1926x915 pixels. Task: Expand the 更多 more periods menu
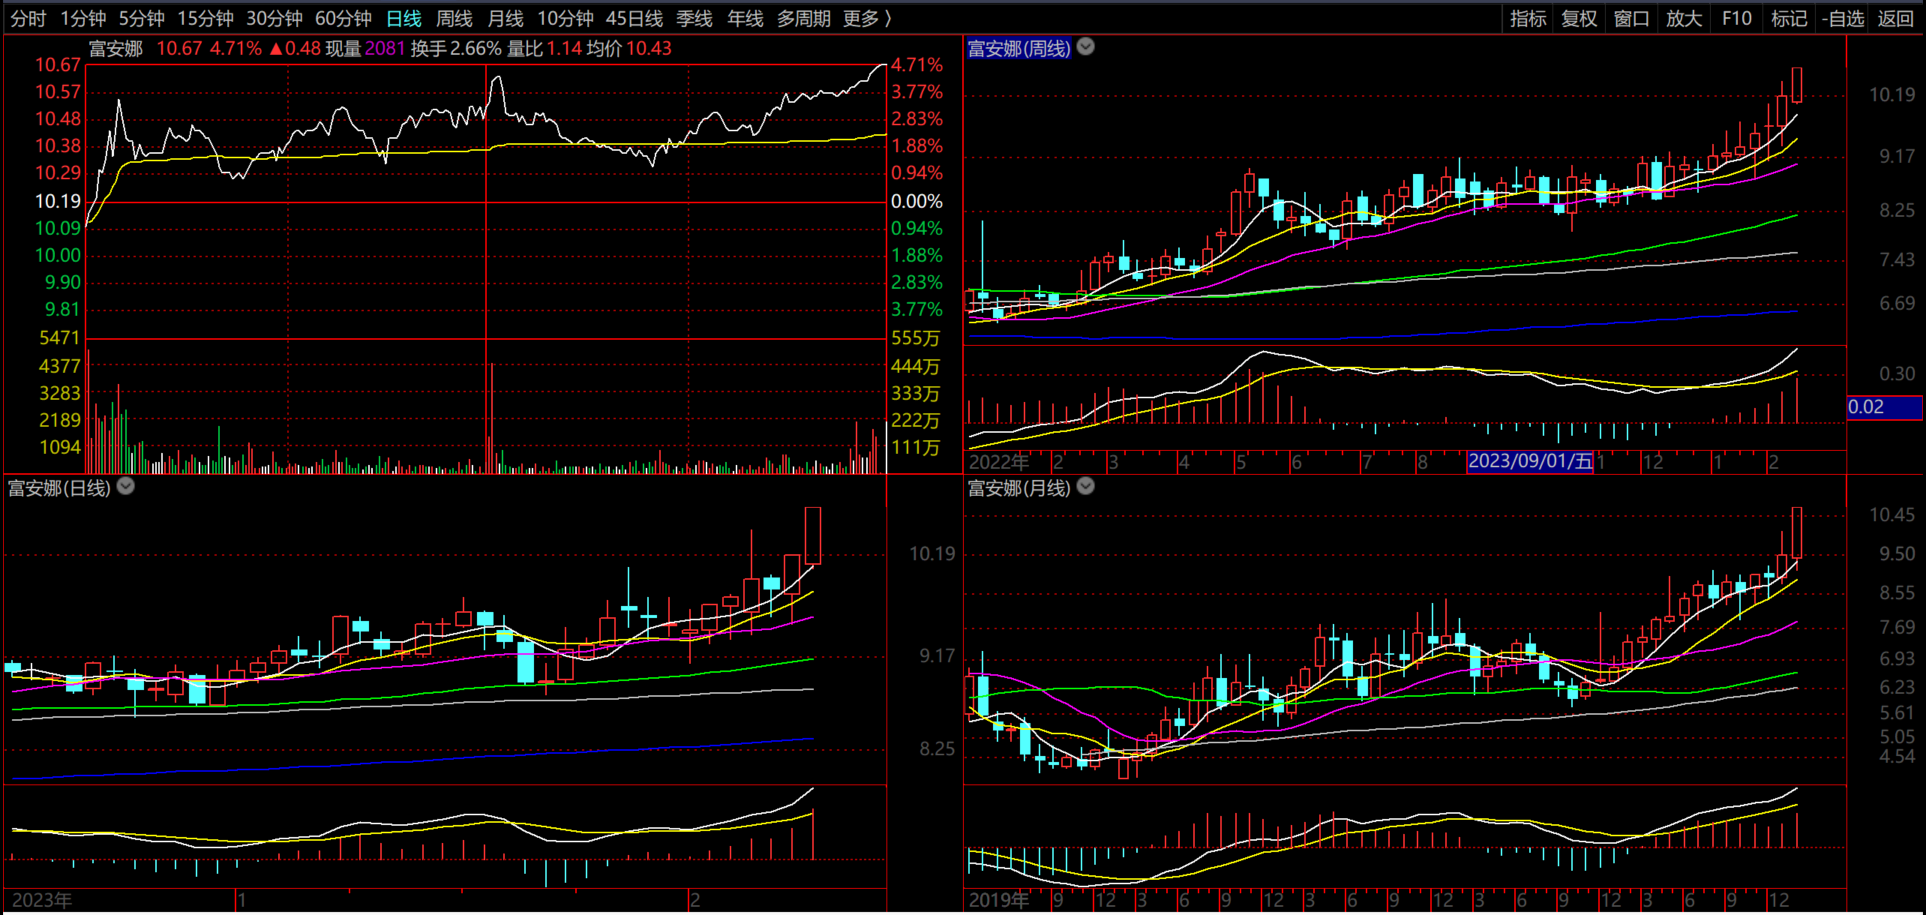click(866, 19)
